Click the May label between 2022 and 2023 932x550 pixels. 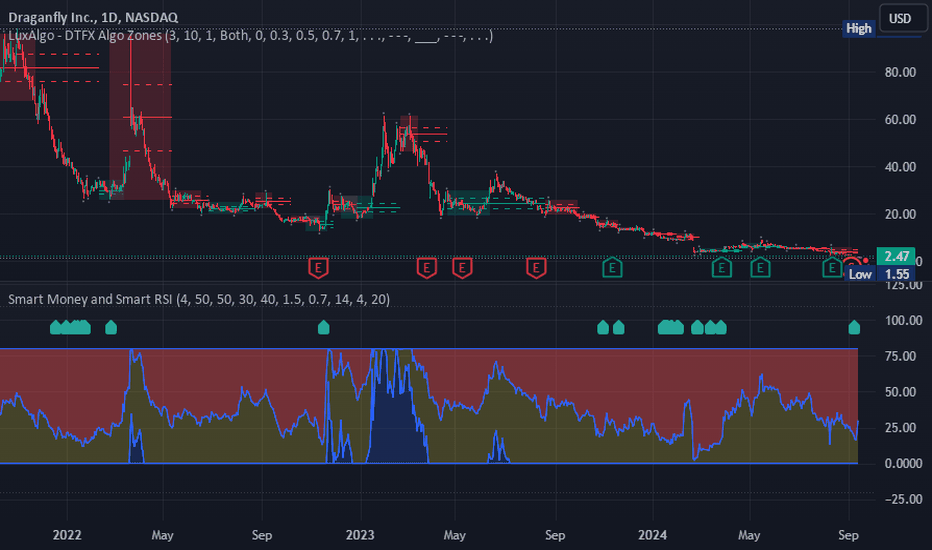tap(162, 535)
